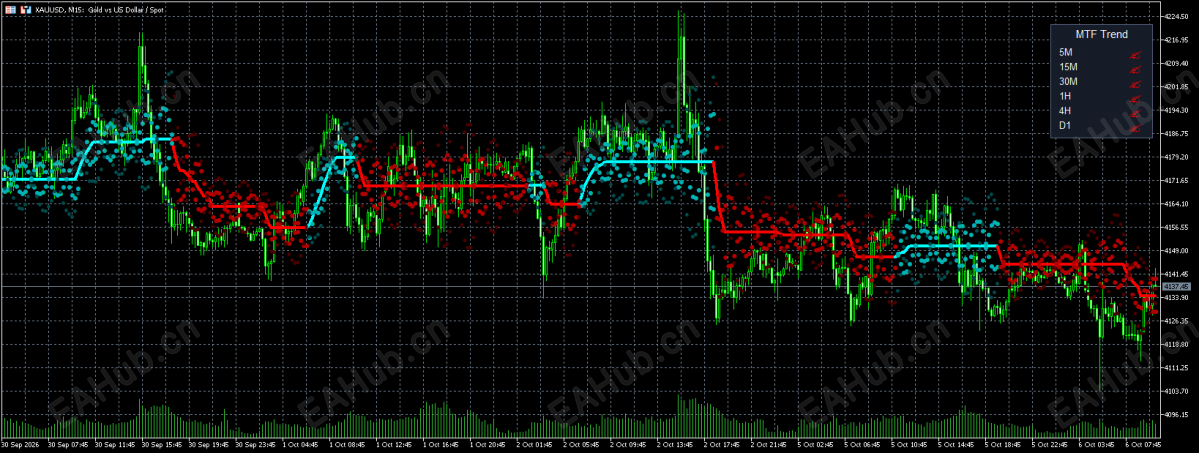Select the 4H row label
1199x453 pixels.
(1065, 110)
